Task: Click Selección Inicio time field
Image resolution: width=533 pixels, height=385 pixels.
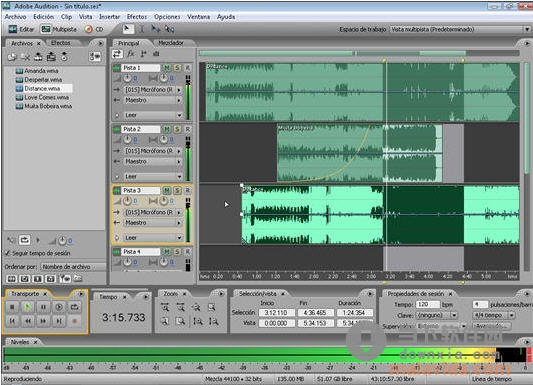Action: pyautogui.click(x=276, y=313)
